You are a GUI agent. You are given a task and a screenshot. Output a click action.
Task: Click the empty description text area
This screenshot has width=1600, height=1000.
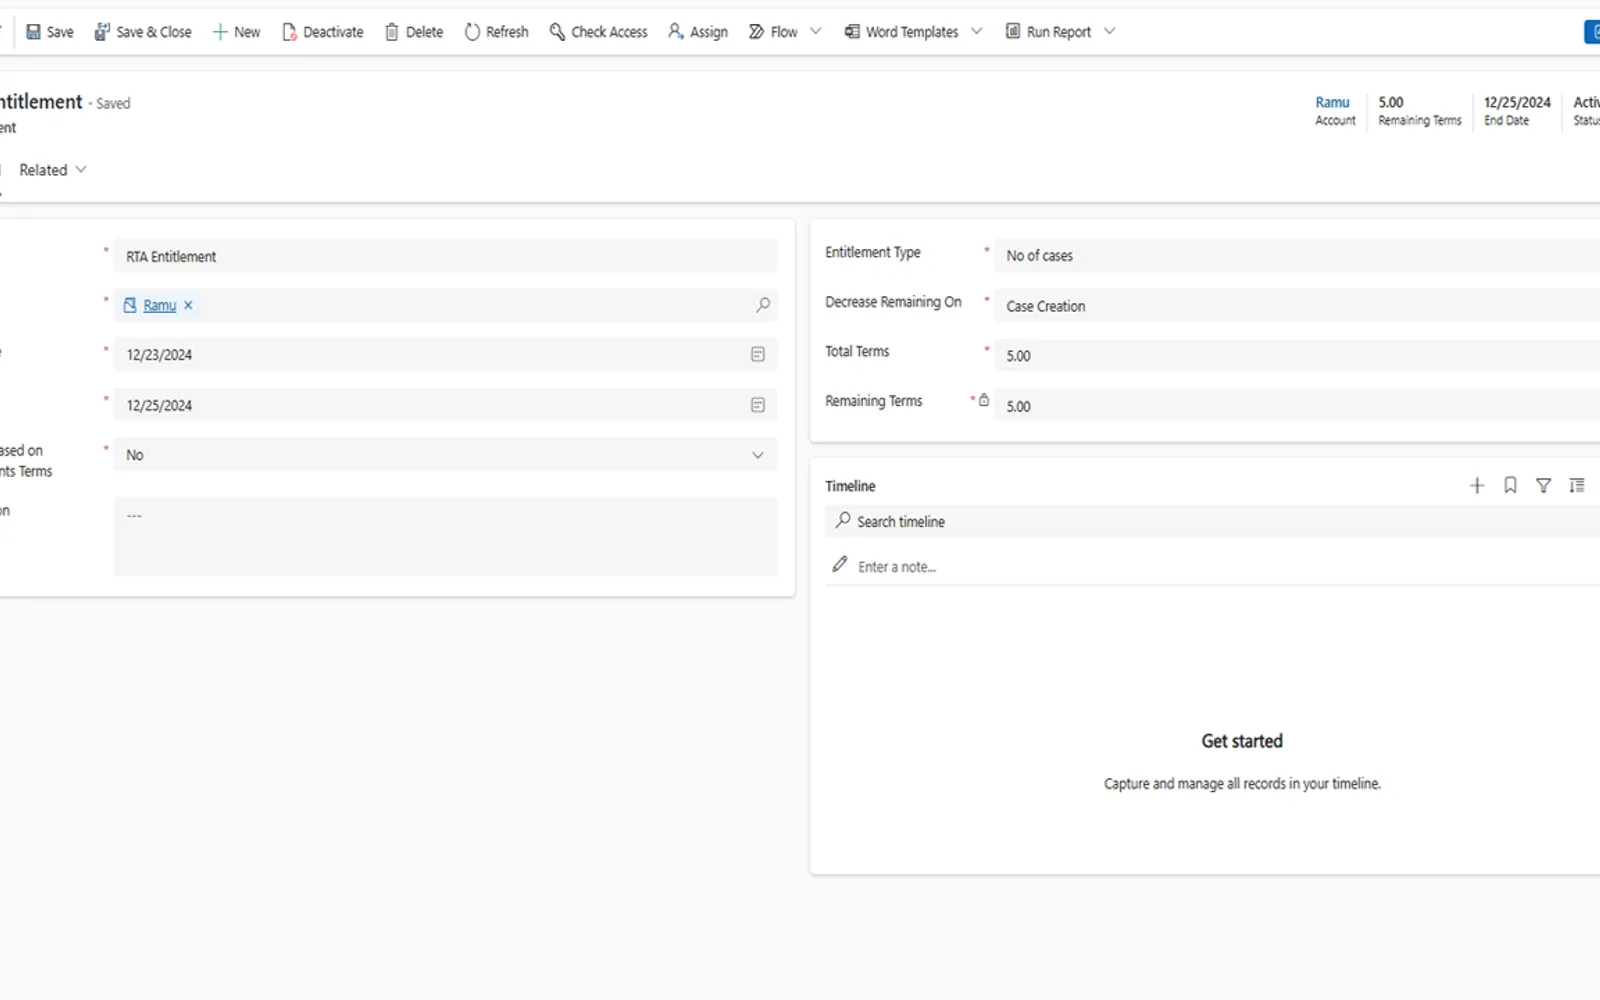[x=445, y=537]
